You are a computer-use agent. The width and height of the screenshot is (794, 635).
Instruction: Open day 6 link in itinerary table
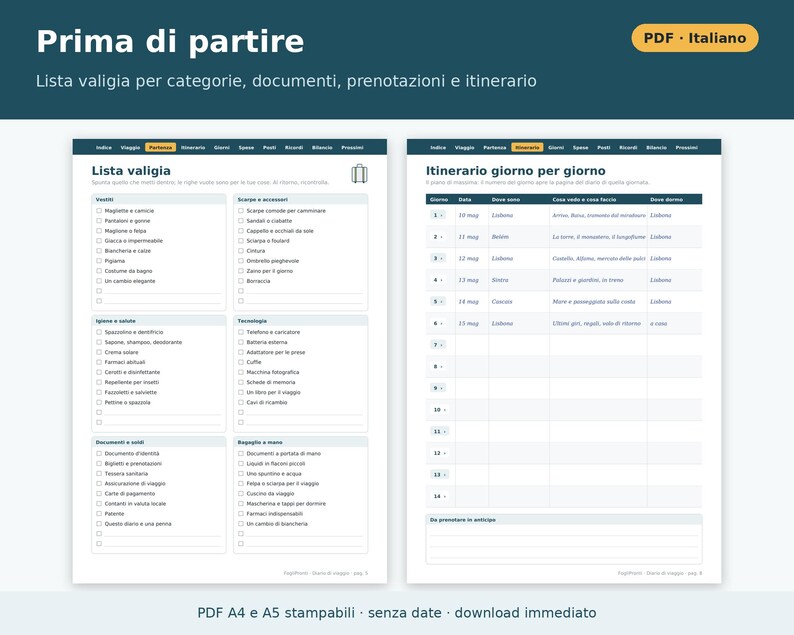(x=438, y=323)
